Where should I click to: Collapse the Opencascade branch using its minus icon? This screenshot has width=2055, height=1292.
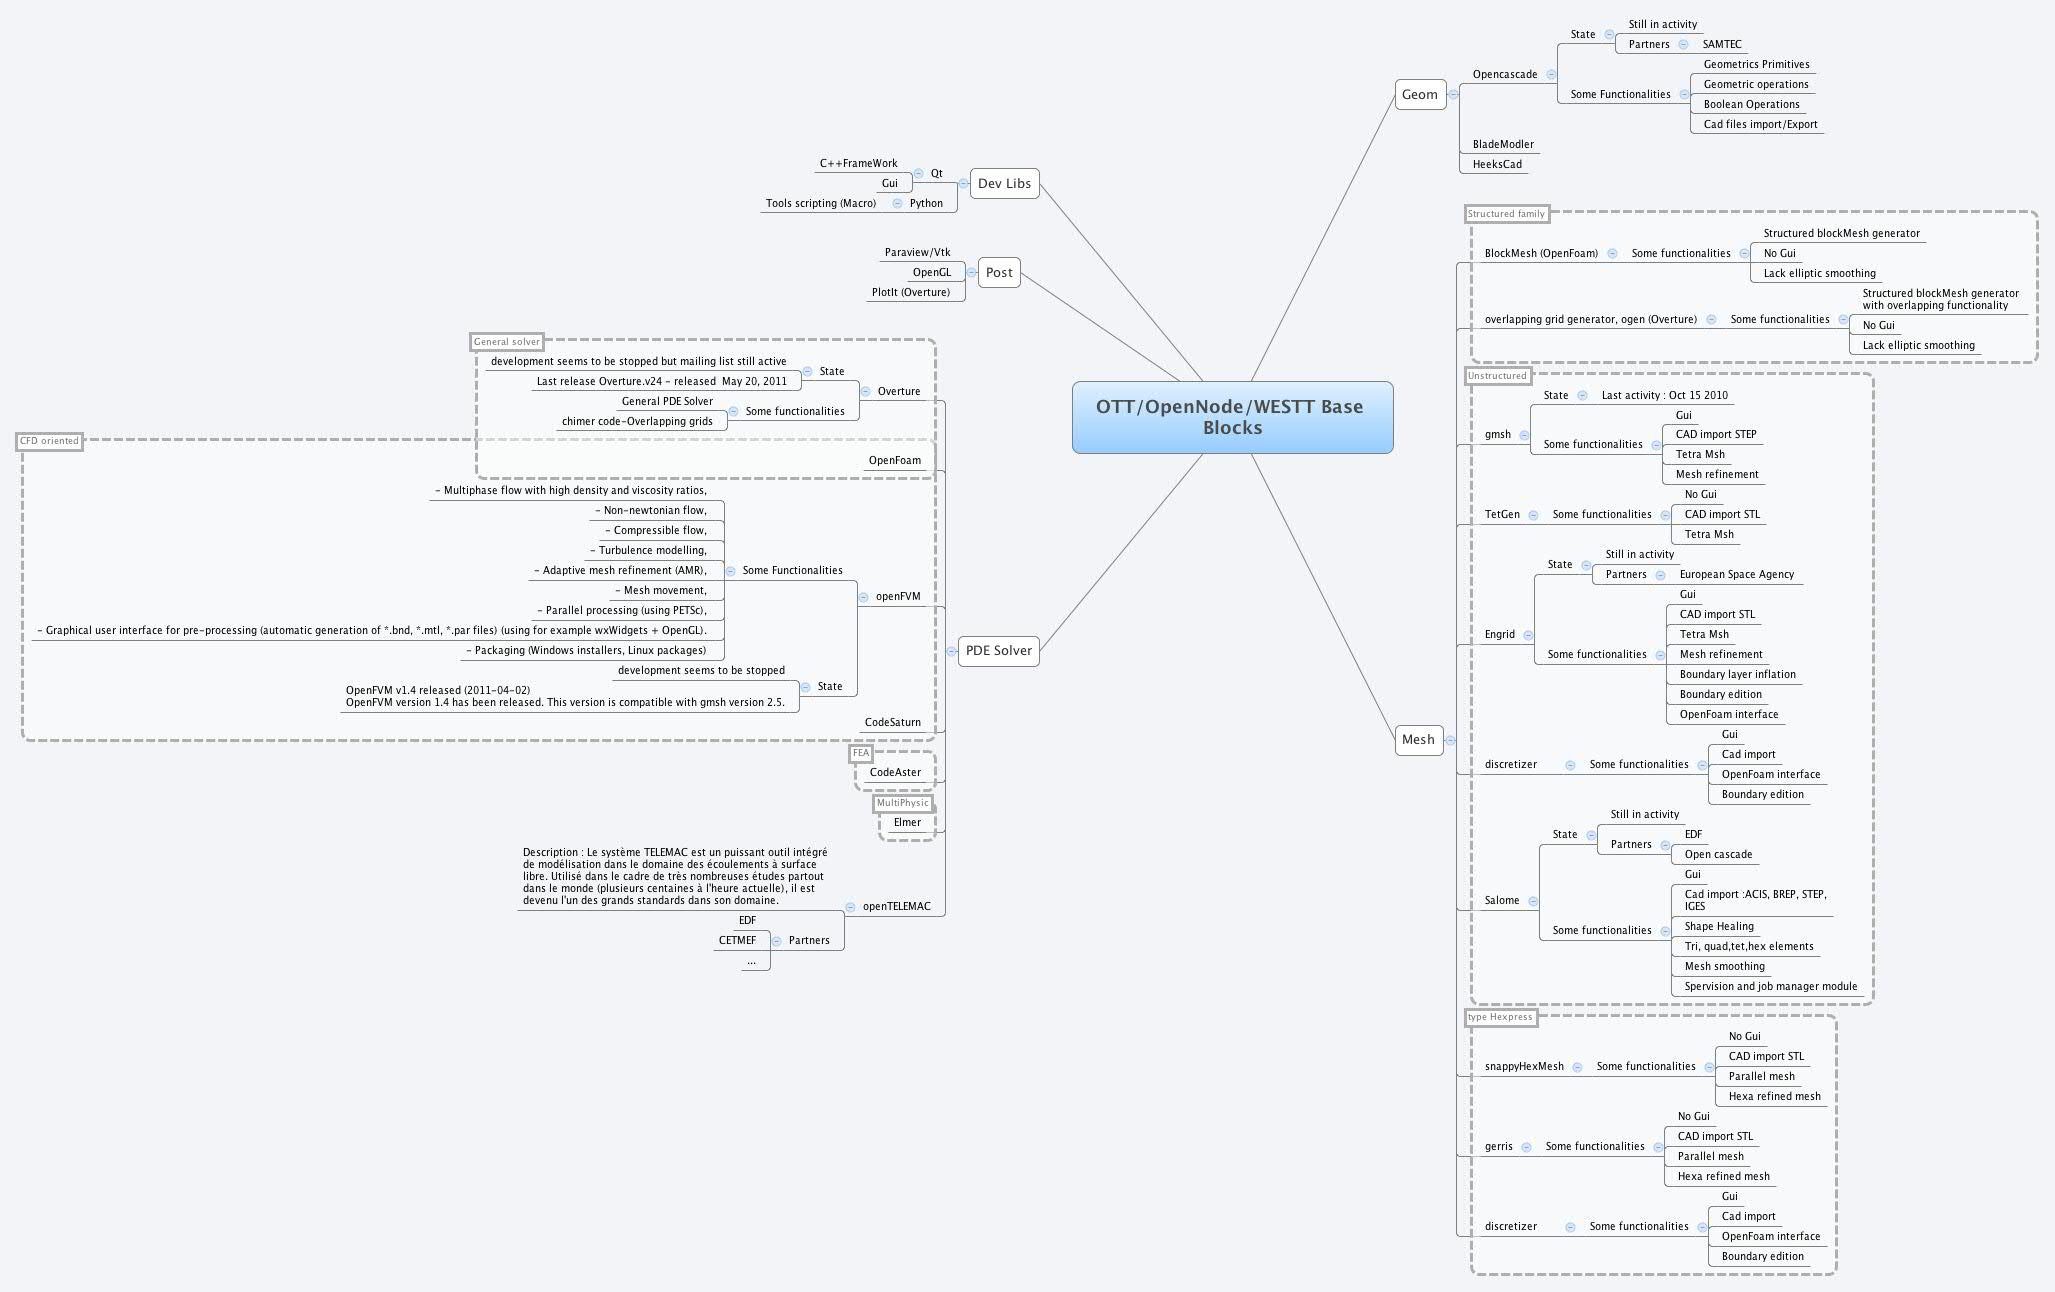point(1551,73)
